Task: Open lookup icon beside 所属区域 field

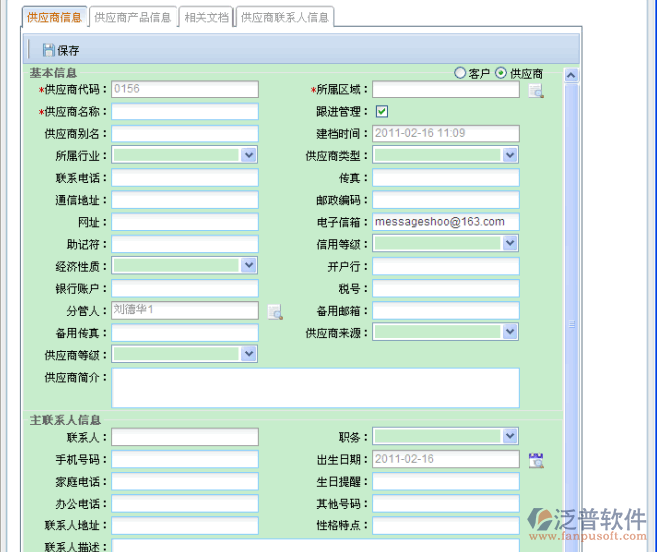Action: 536,91
